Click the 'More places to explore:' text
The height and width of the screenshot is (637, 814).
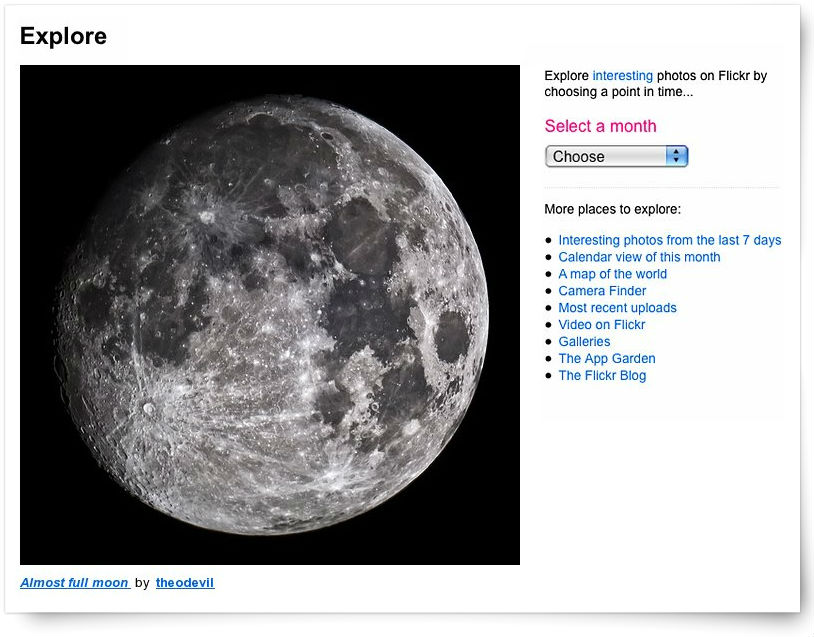612,210
